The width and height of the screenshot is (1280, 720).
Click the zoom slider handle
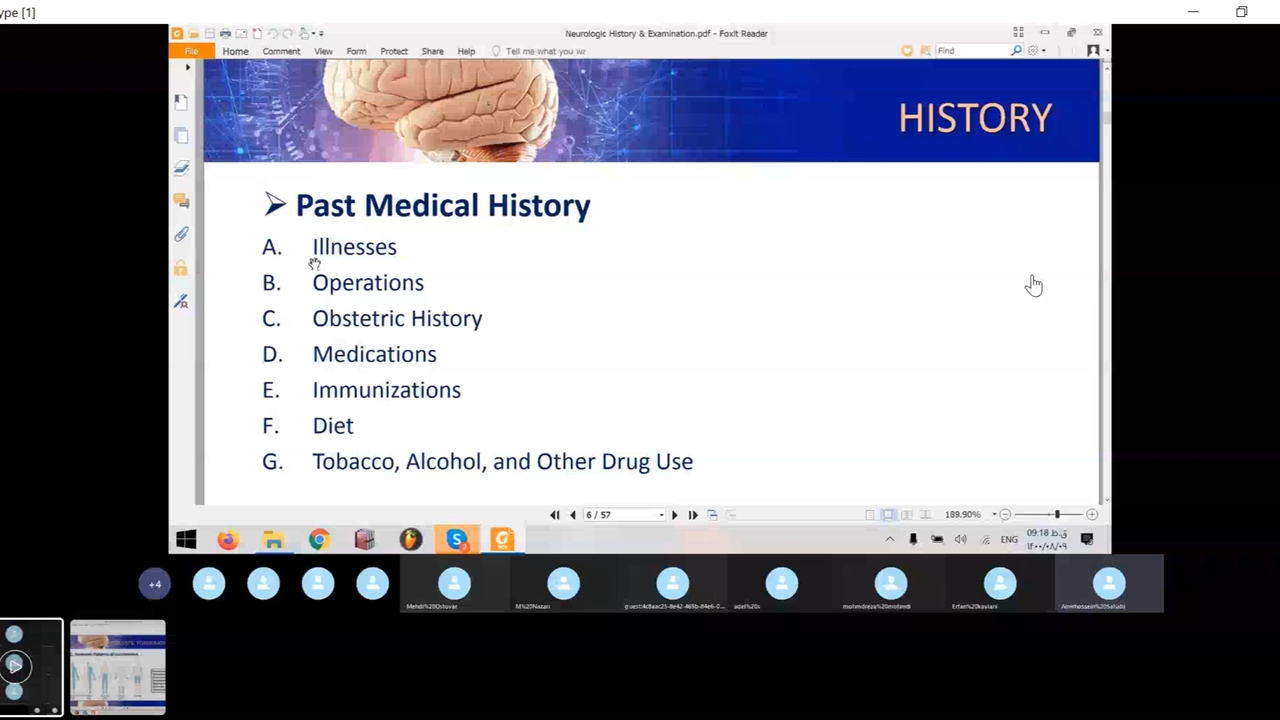tap(1057, 515)
